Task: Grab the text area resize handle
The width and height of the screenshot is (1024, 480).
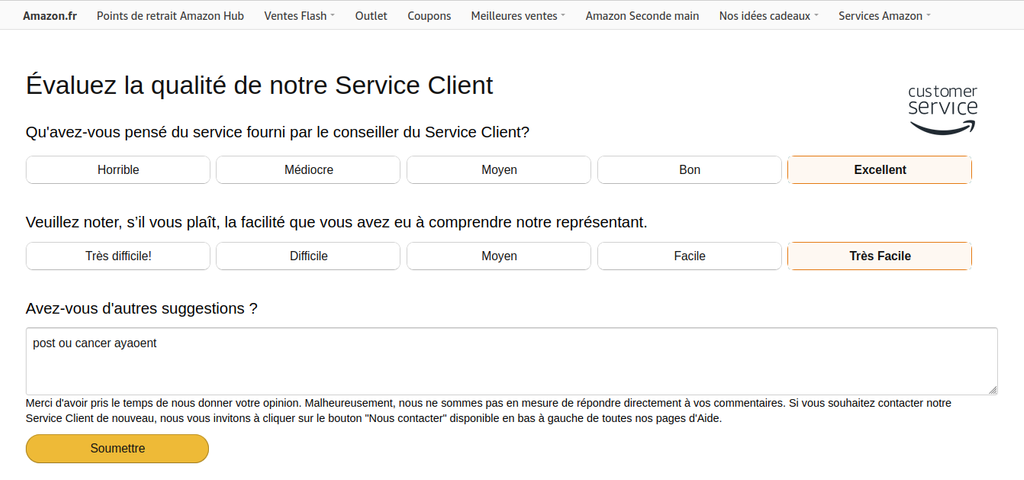Action: tap(993, 390)
